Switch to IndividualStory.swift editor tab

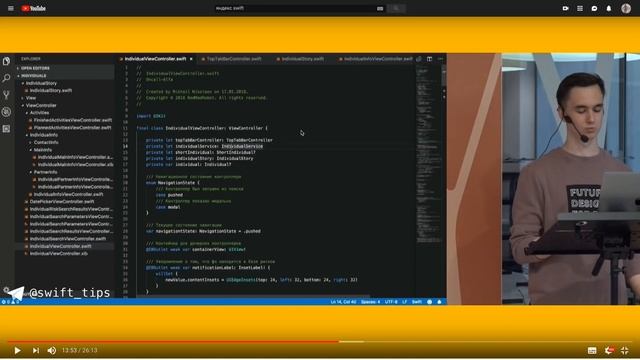click(302, 59)
